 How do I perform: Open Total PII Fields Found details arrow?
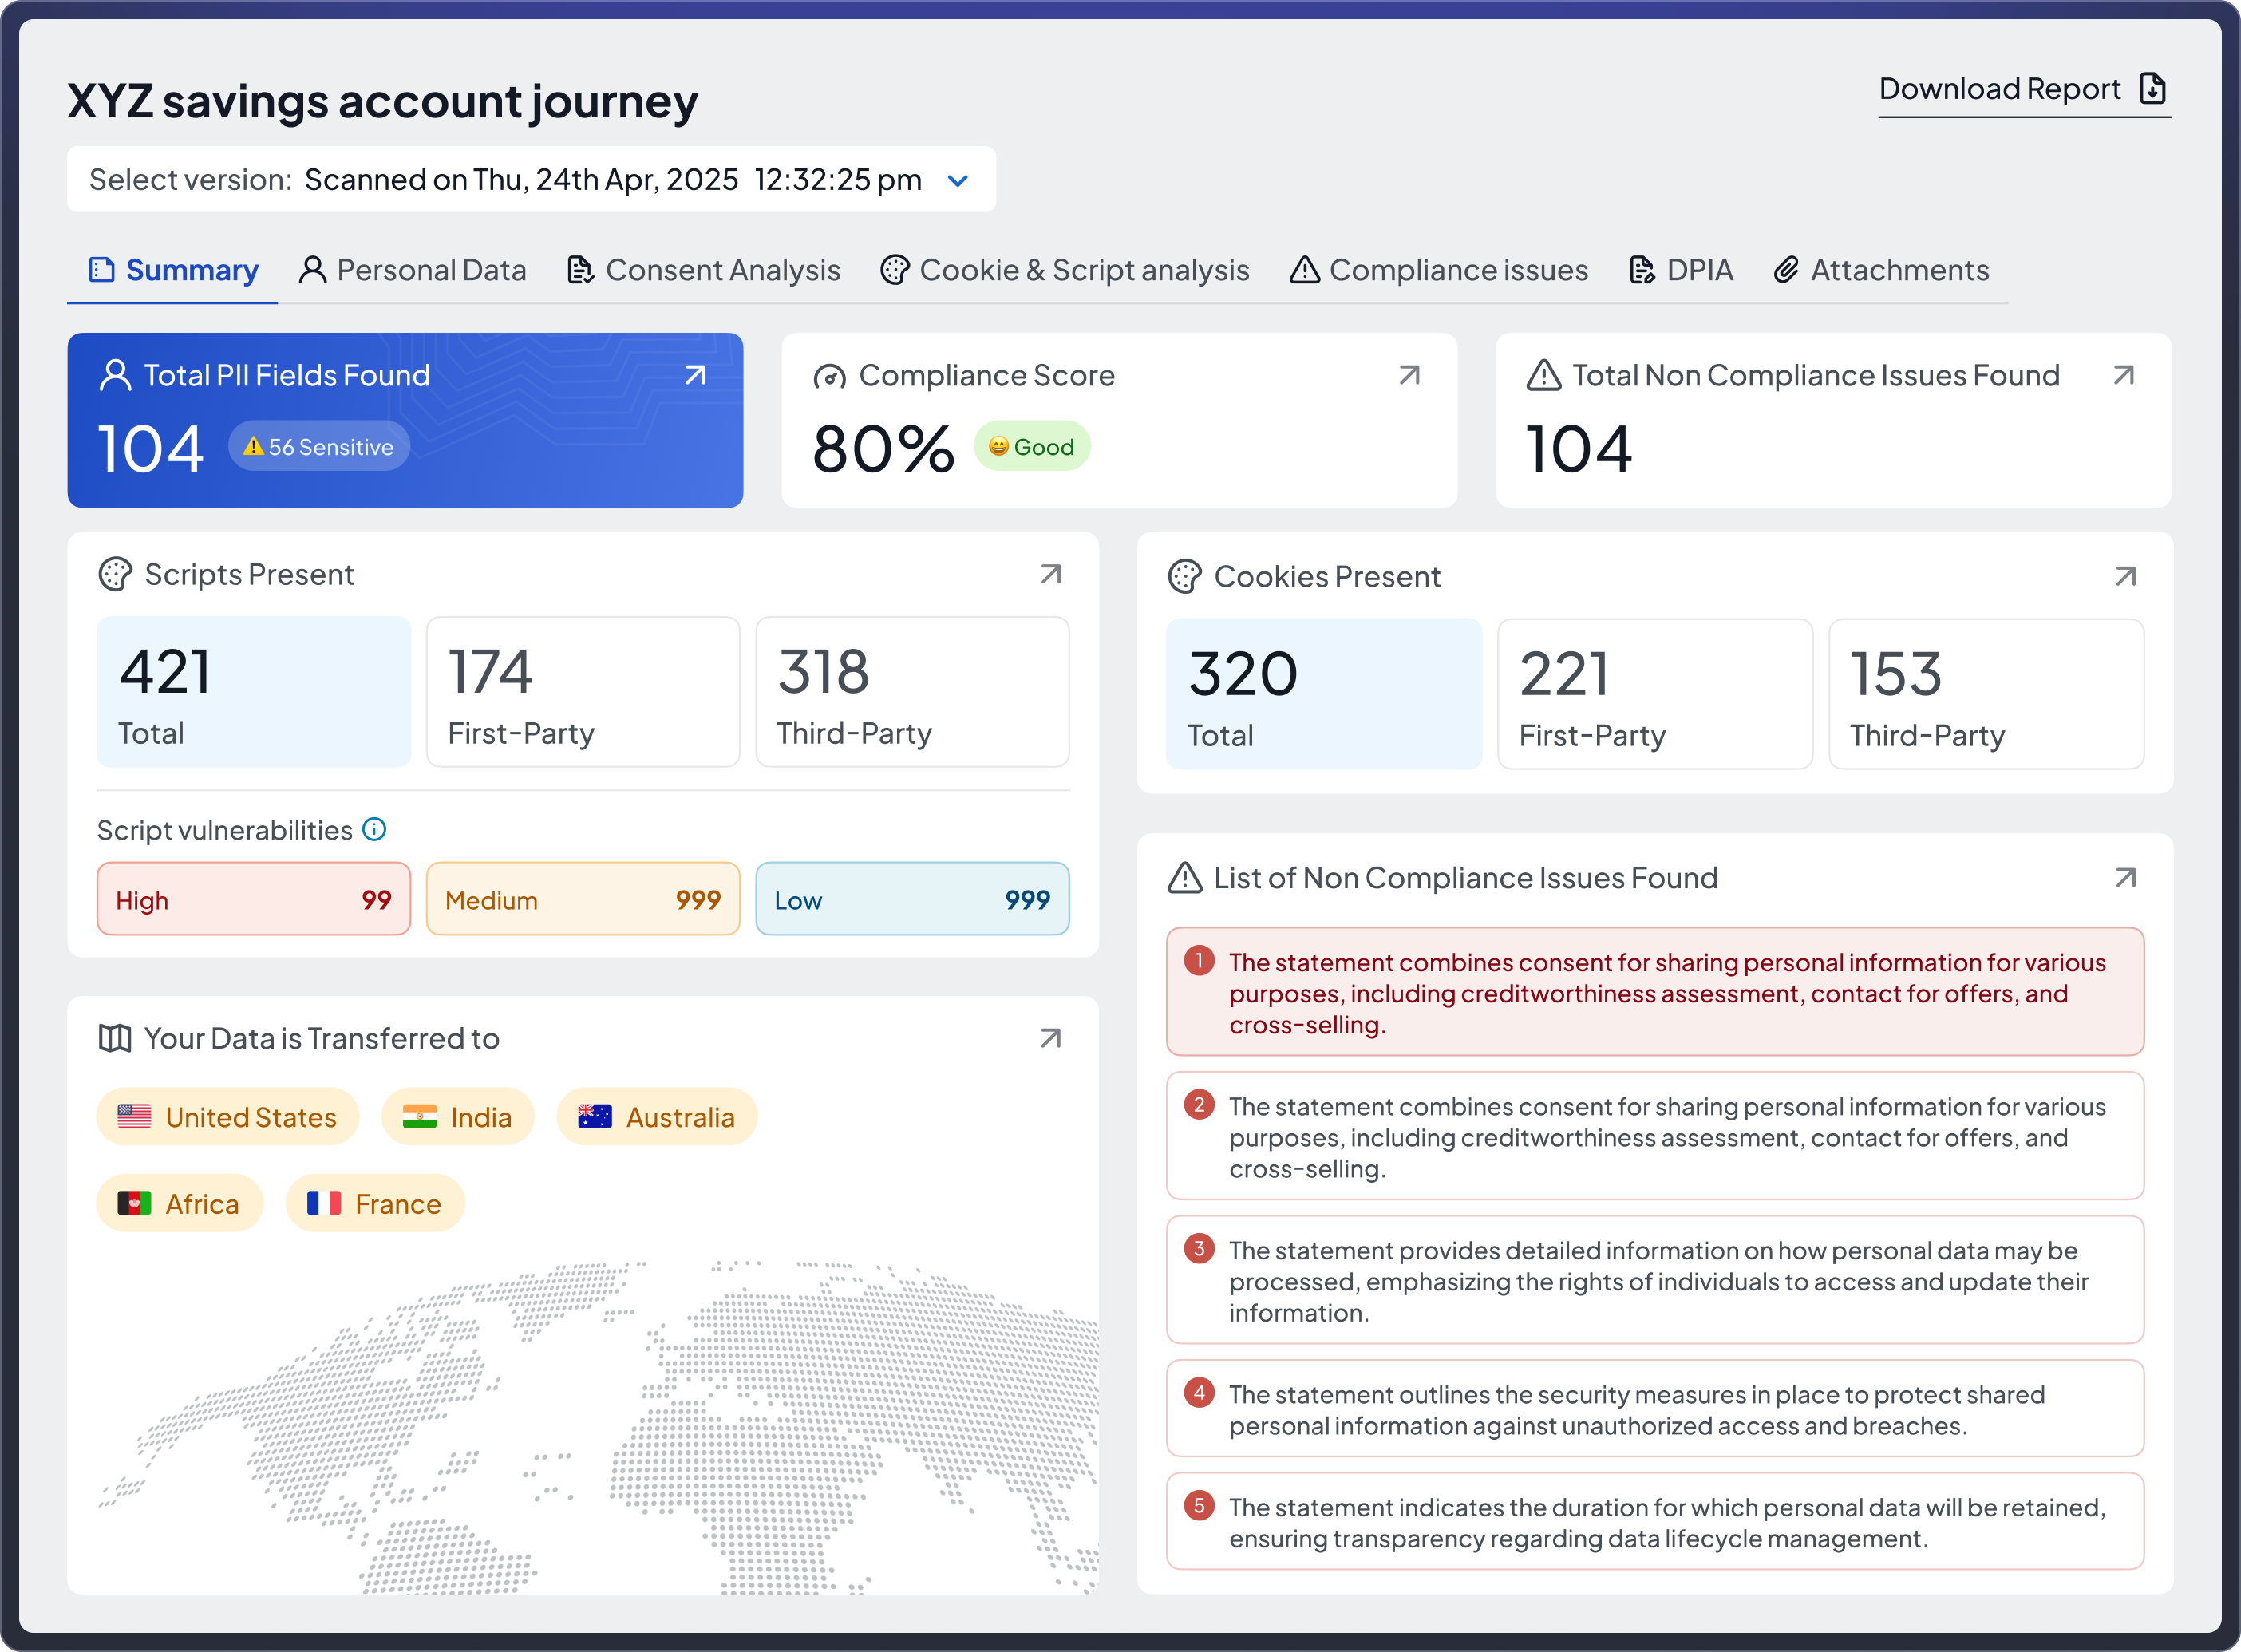pos(695,375)
